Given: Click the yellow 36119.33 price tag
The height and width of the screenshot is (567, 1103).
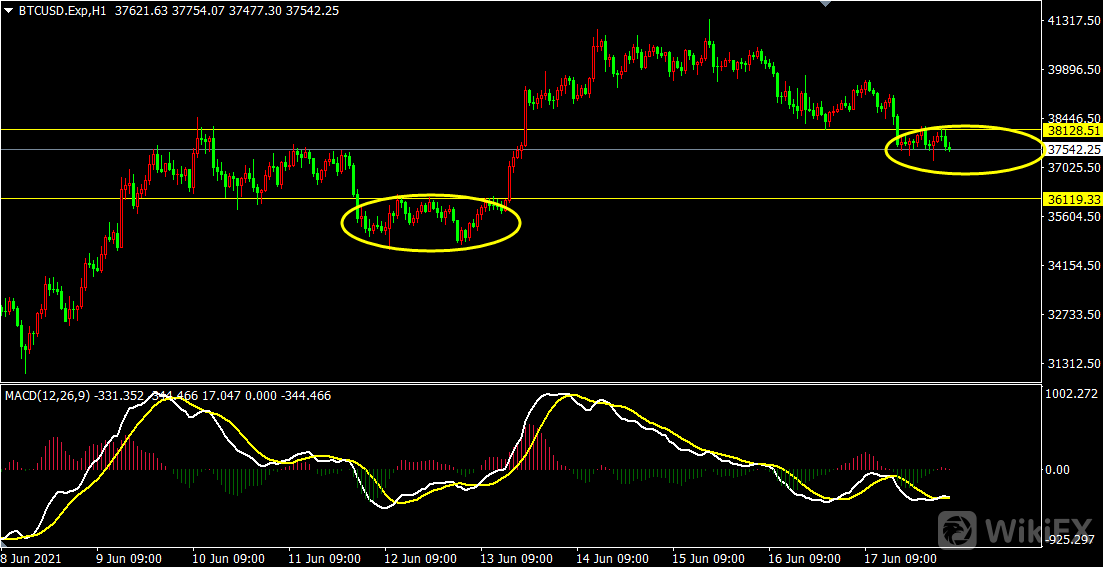Looking at the screenshot, I should pyautogui.click(x=1073, y=199).
